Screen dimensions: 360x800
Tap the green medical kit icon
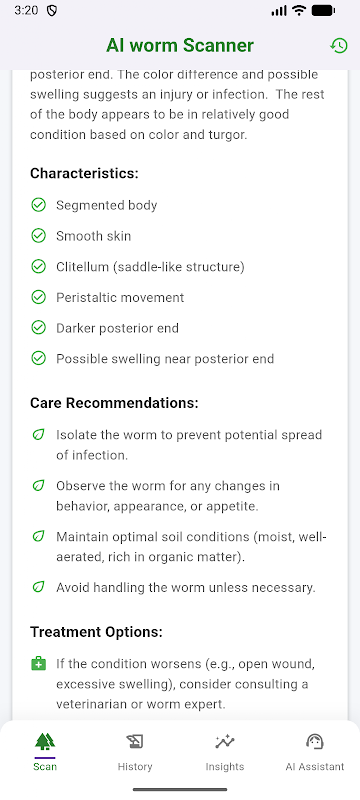coord(39,664)
